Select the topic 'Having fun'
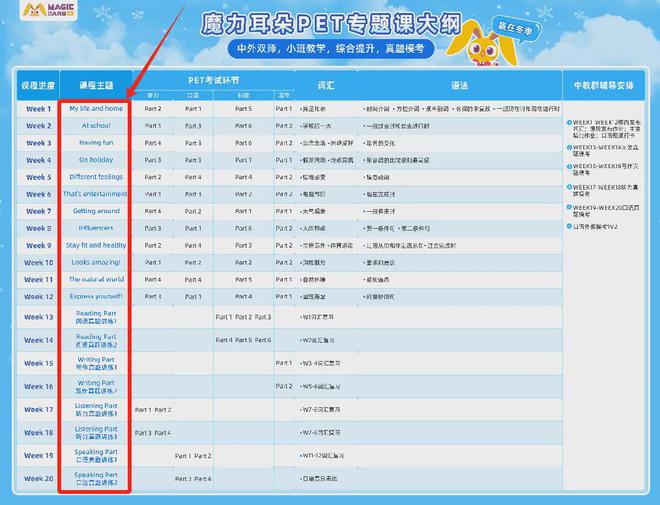The height and width of the screenshot is (505, 660). coord(96,143)
